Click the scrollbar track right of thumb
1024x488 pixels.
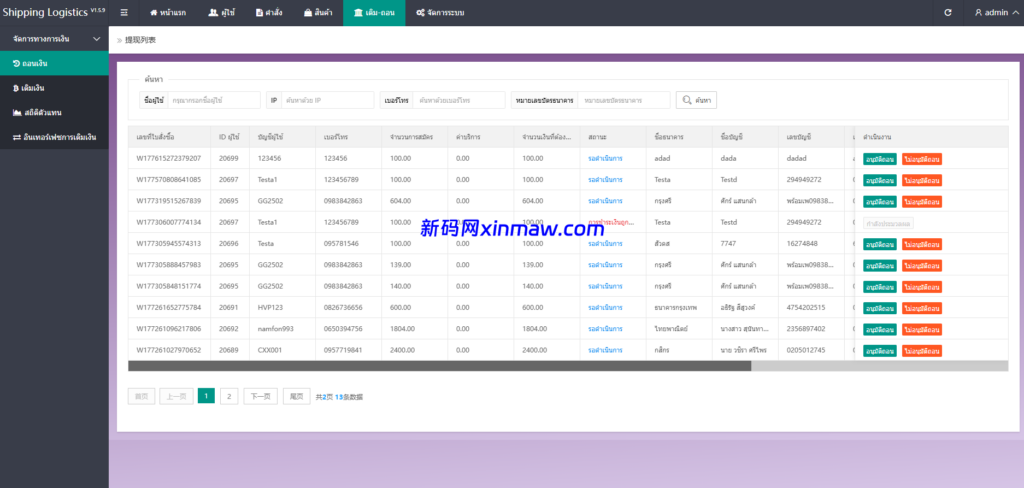879,366
